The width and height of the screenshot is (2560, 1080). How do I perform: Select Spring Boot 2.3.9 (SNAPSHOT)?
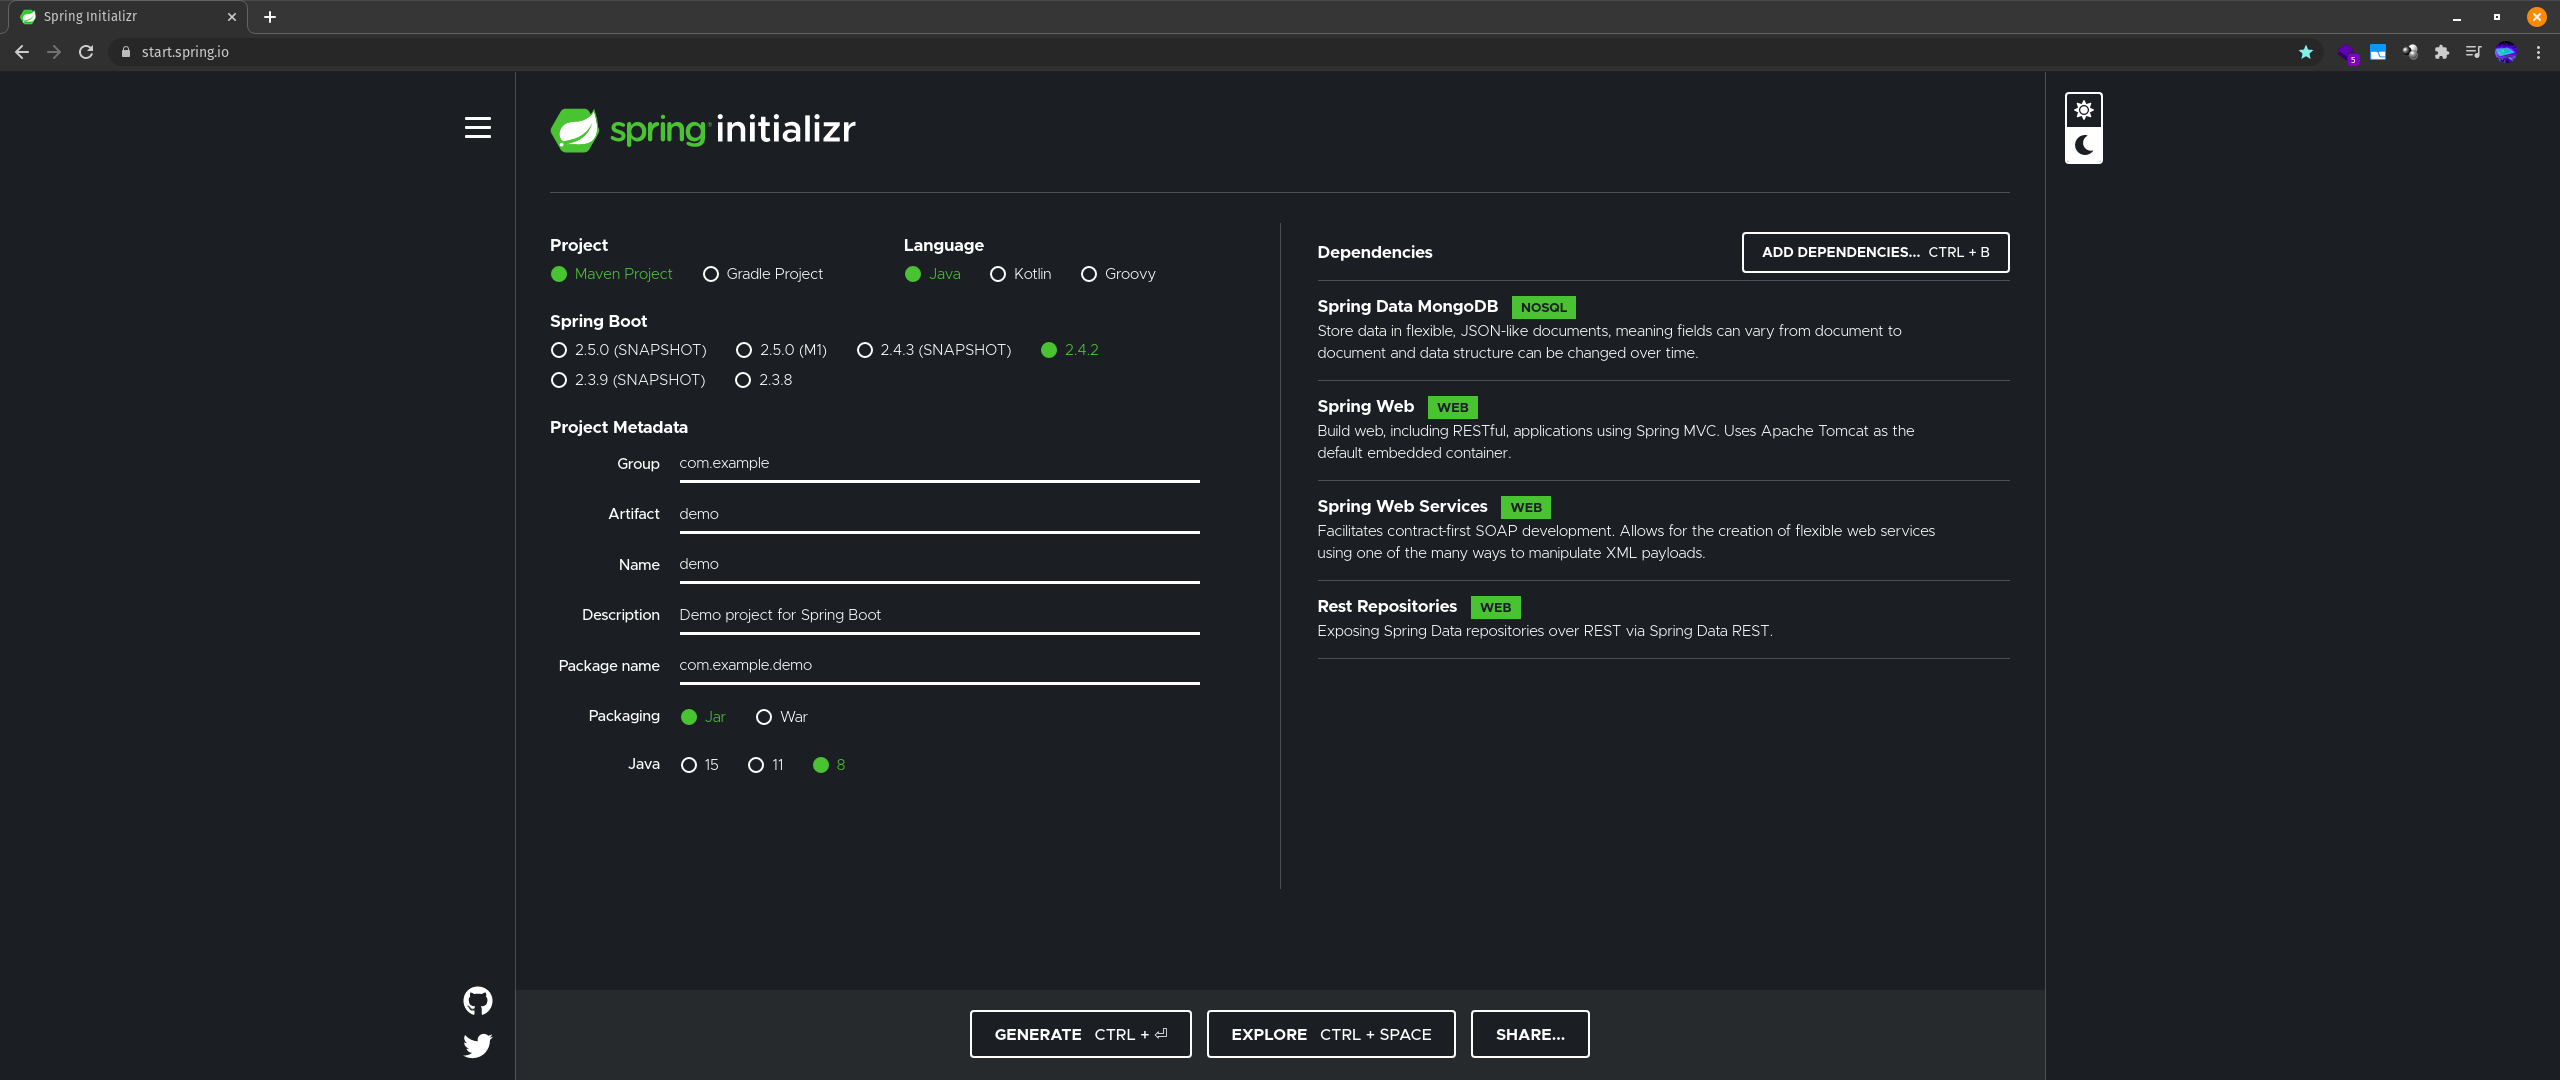[x=628, y=380]
